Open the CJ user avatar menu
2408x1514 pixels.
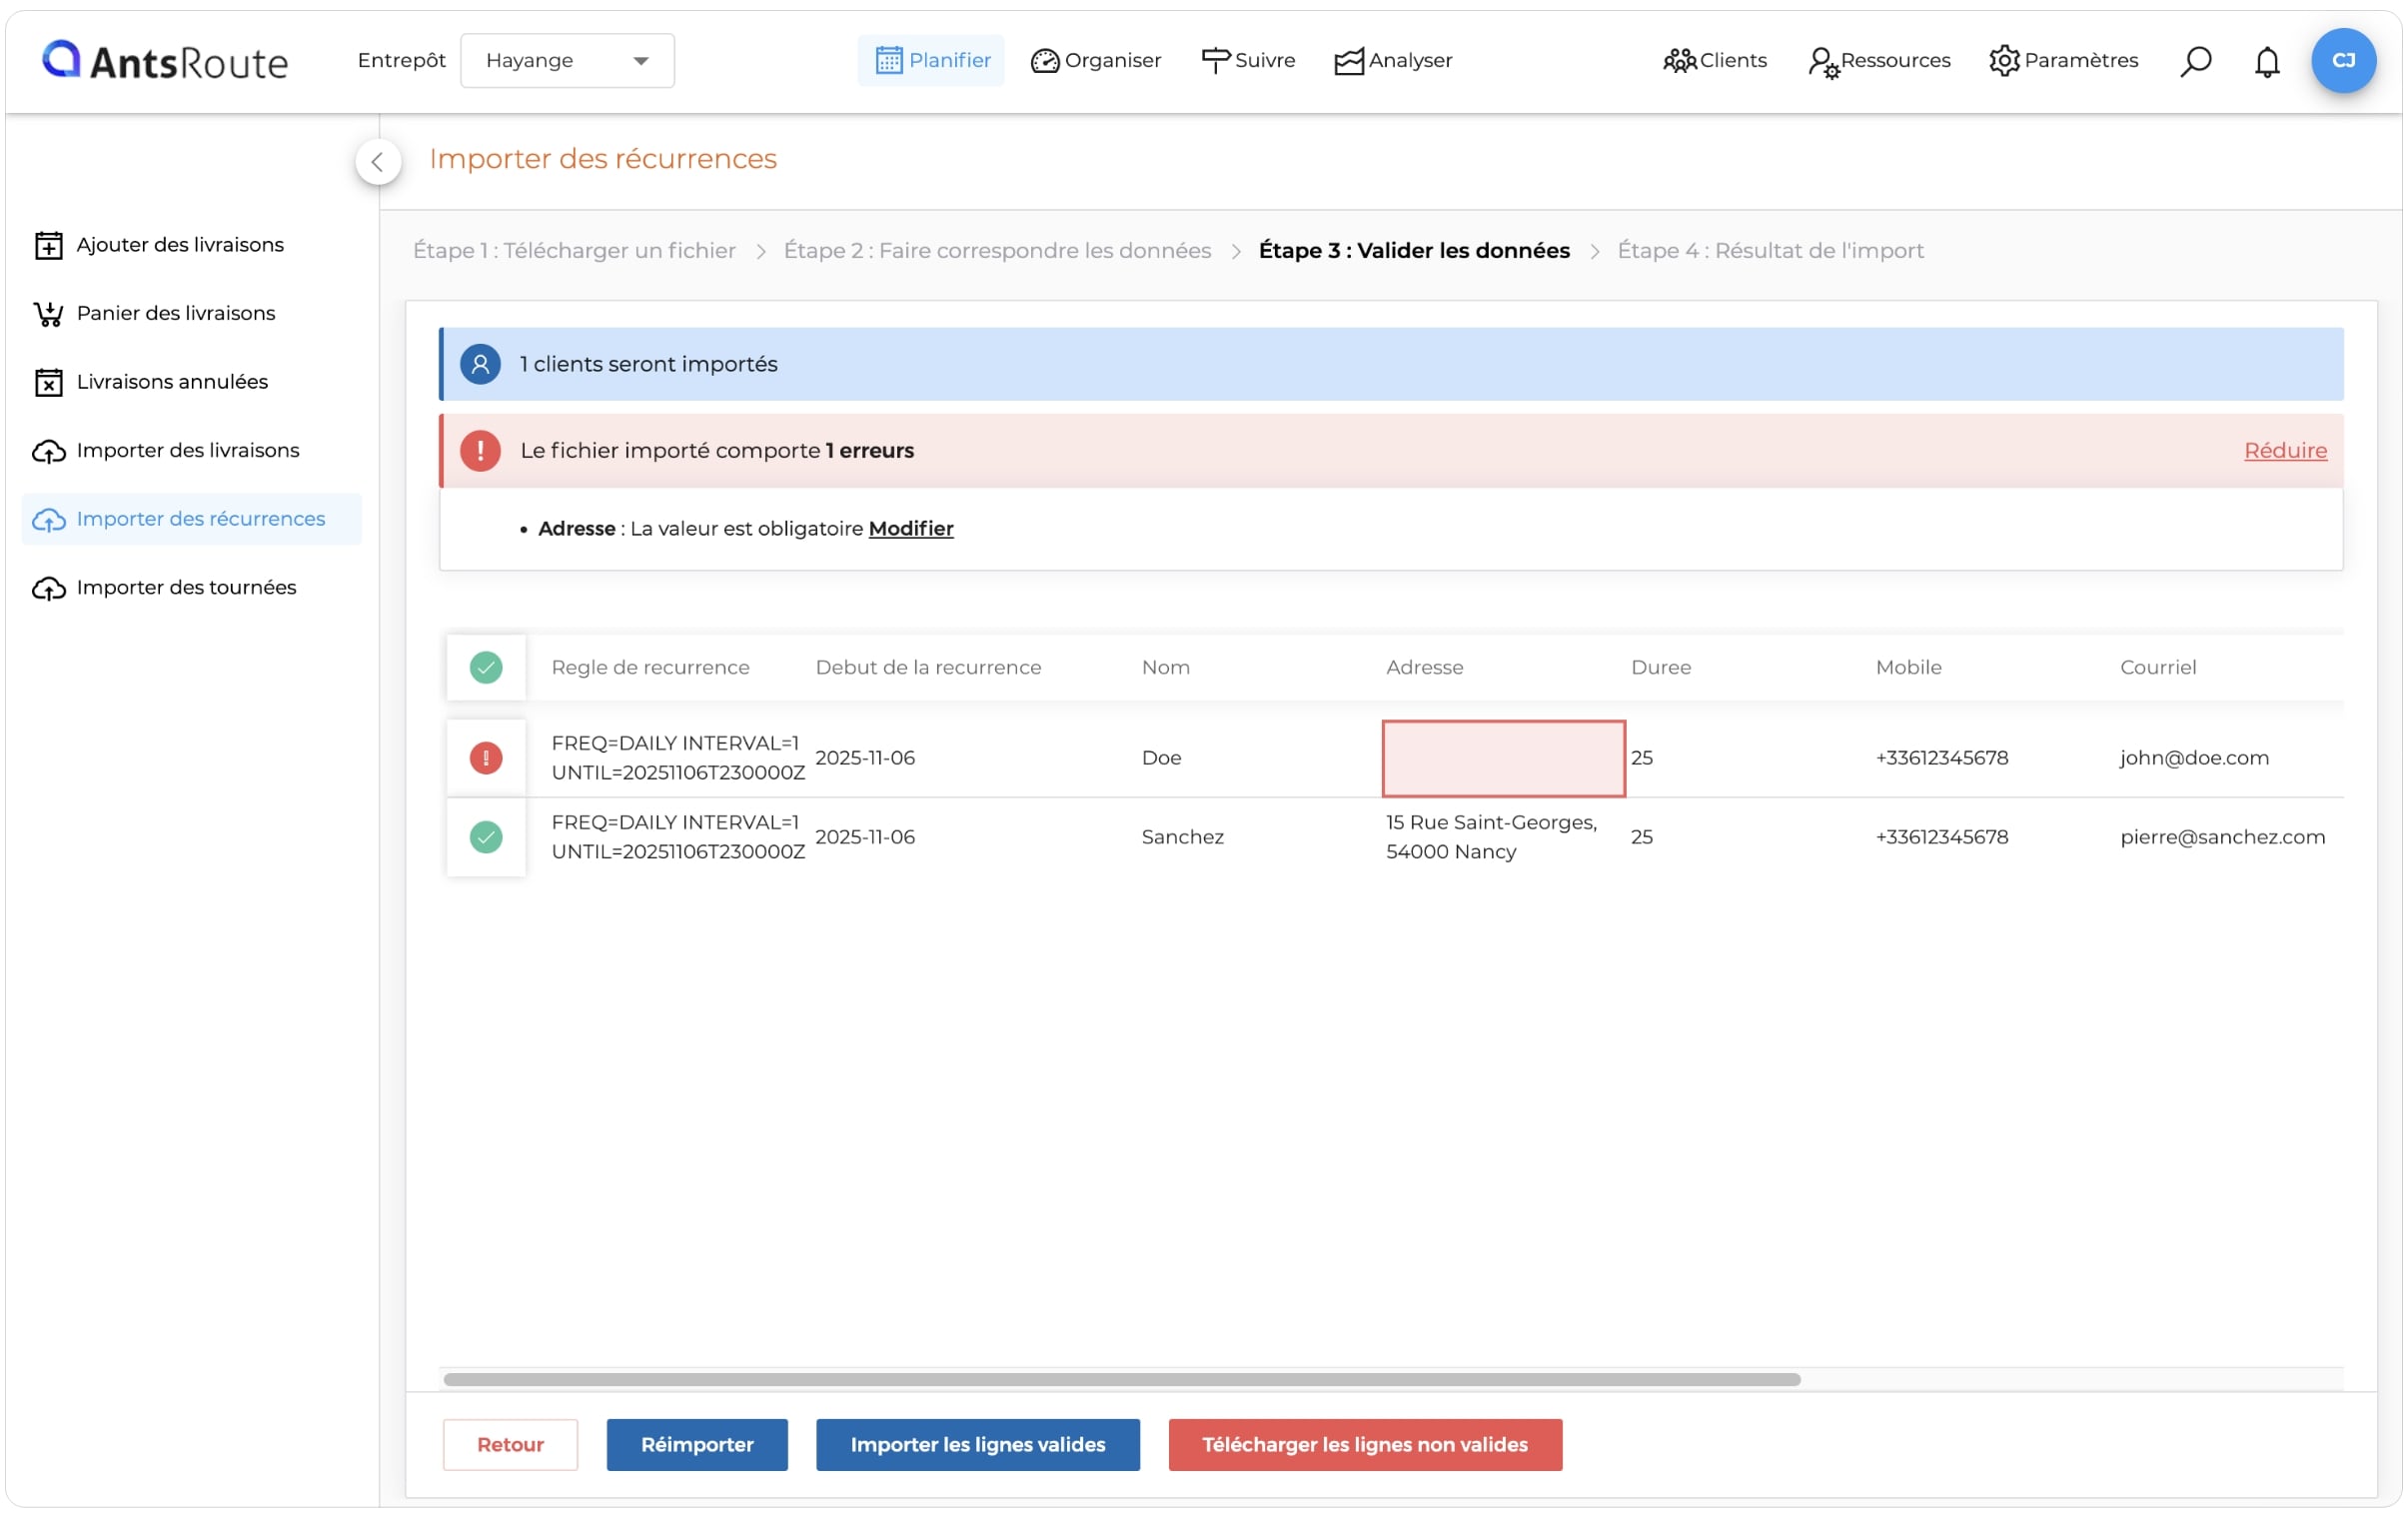point(2343,60)
